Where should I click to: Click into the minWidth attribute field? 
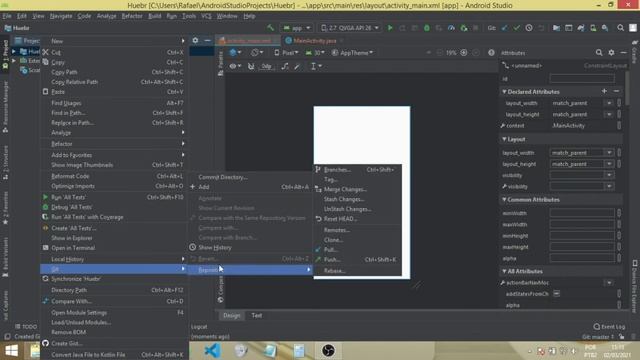[582, 213]
